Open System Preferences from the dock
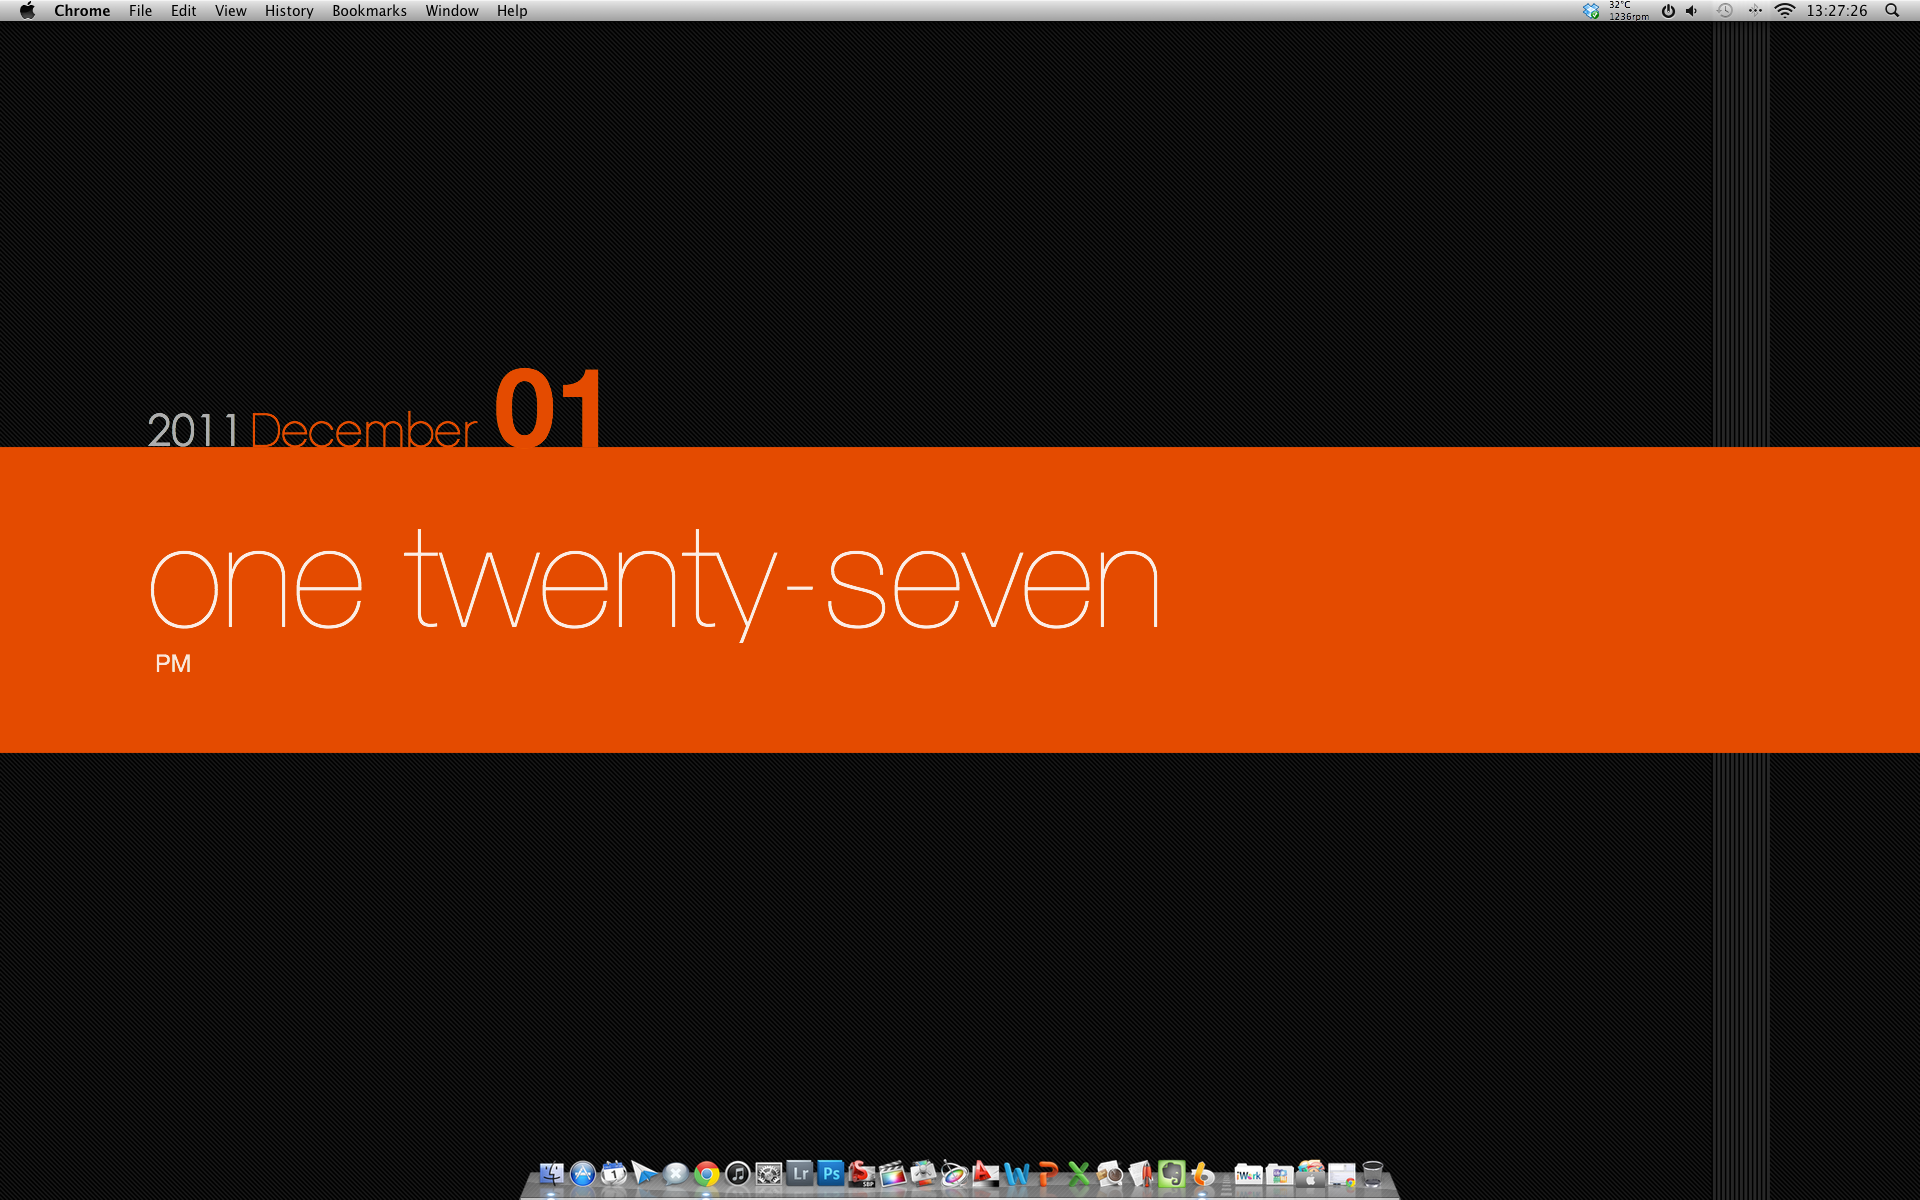Screen dimensions: 1920x1200 (x=769, y=1174)
